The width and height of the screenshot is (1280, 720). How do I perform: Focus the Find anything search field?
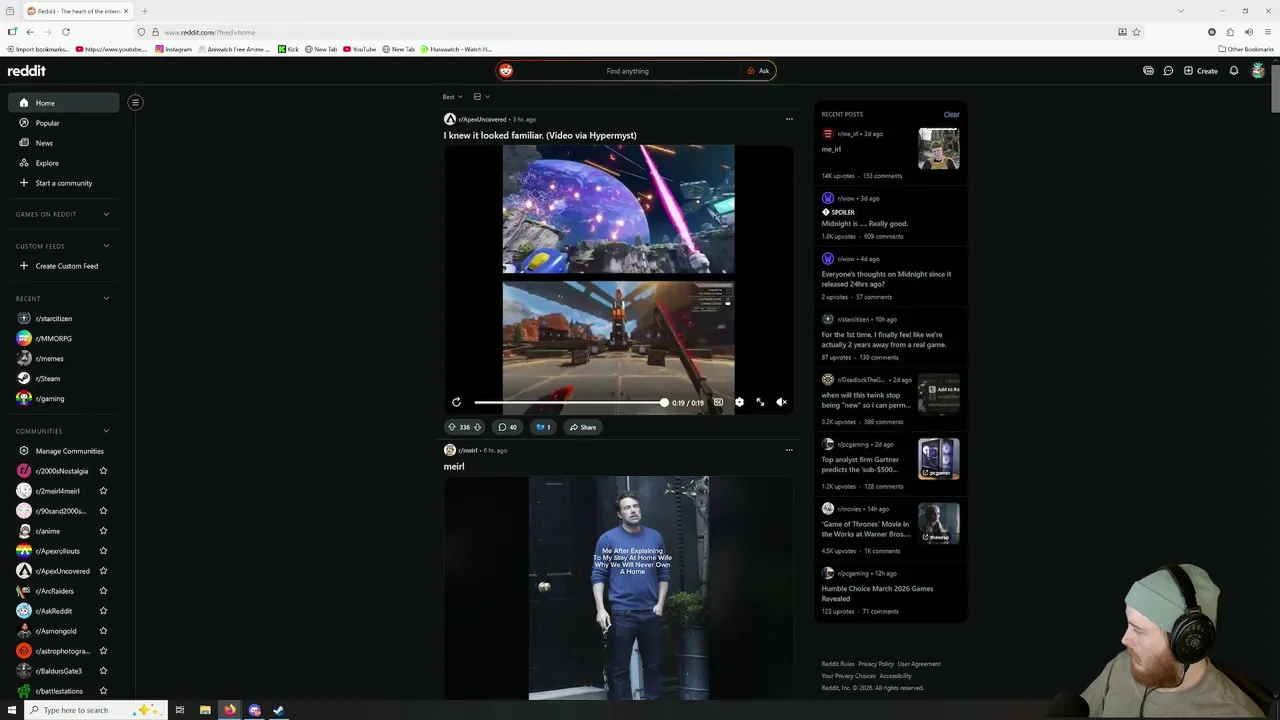627,71
